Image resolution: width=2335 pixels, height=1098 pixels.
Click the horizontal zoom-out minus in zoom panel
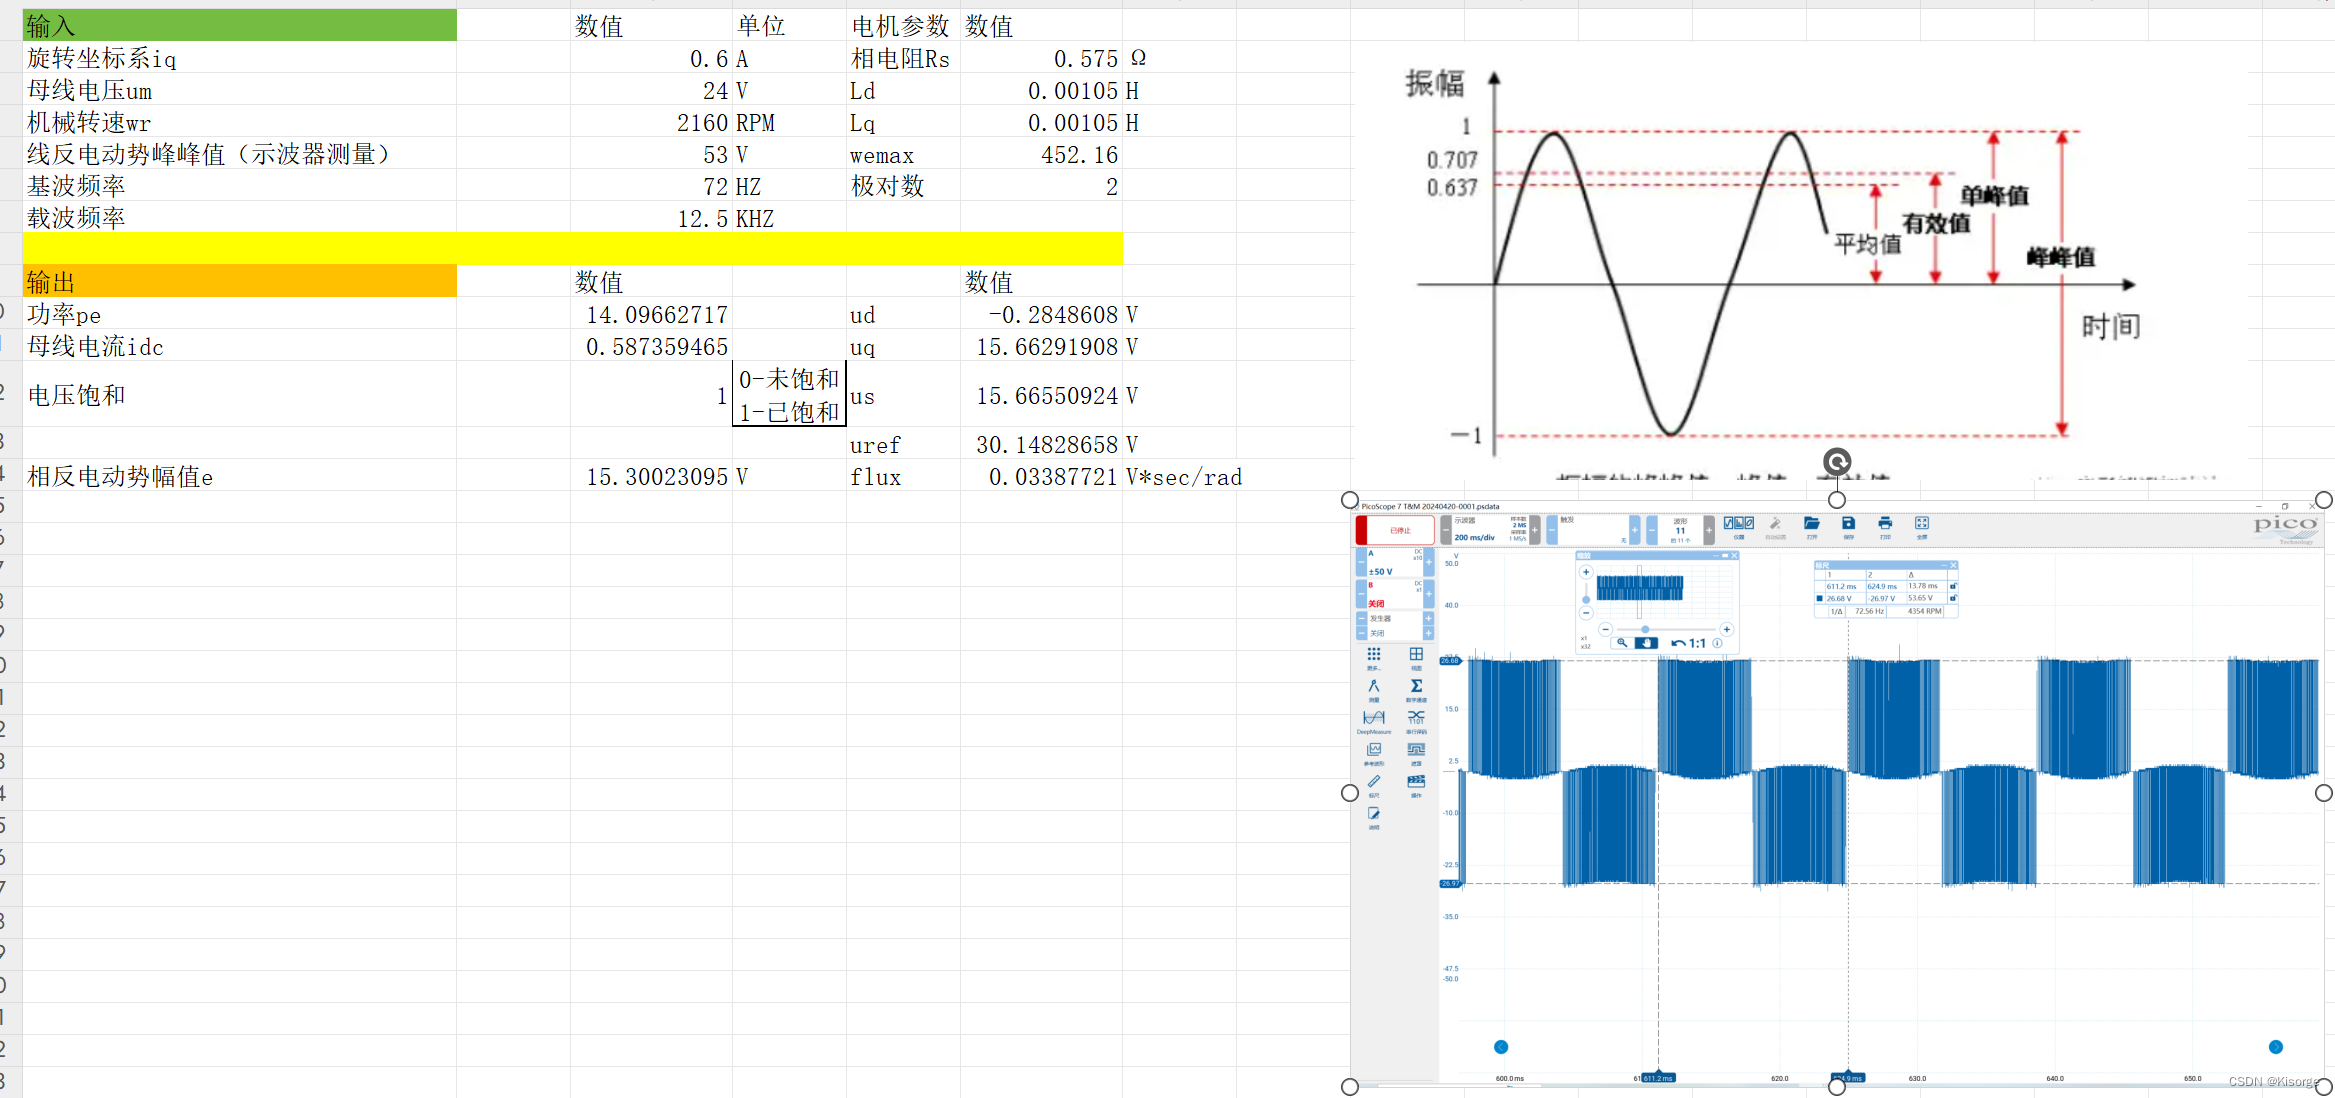[1605, 629]
